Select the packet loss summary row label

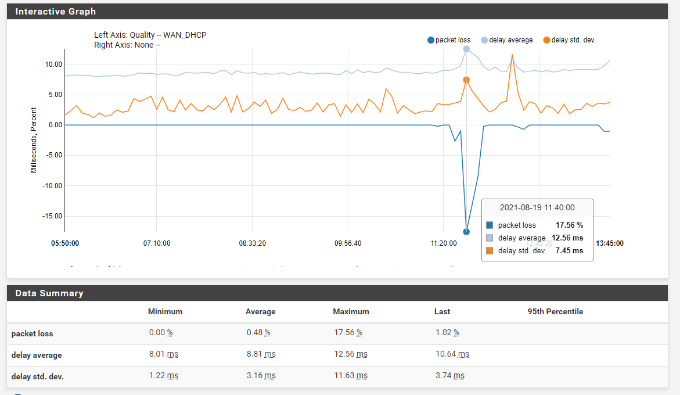[32, 333]
